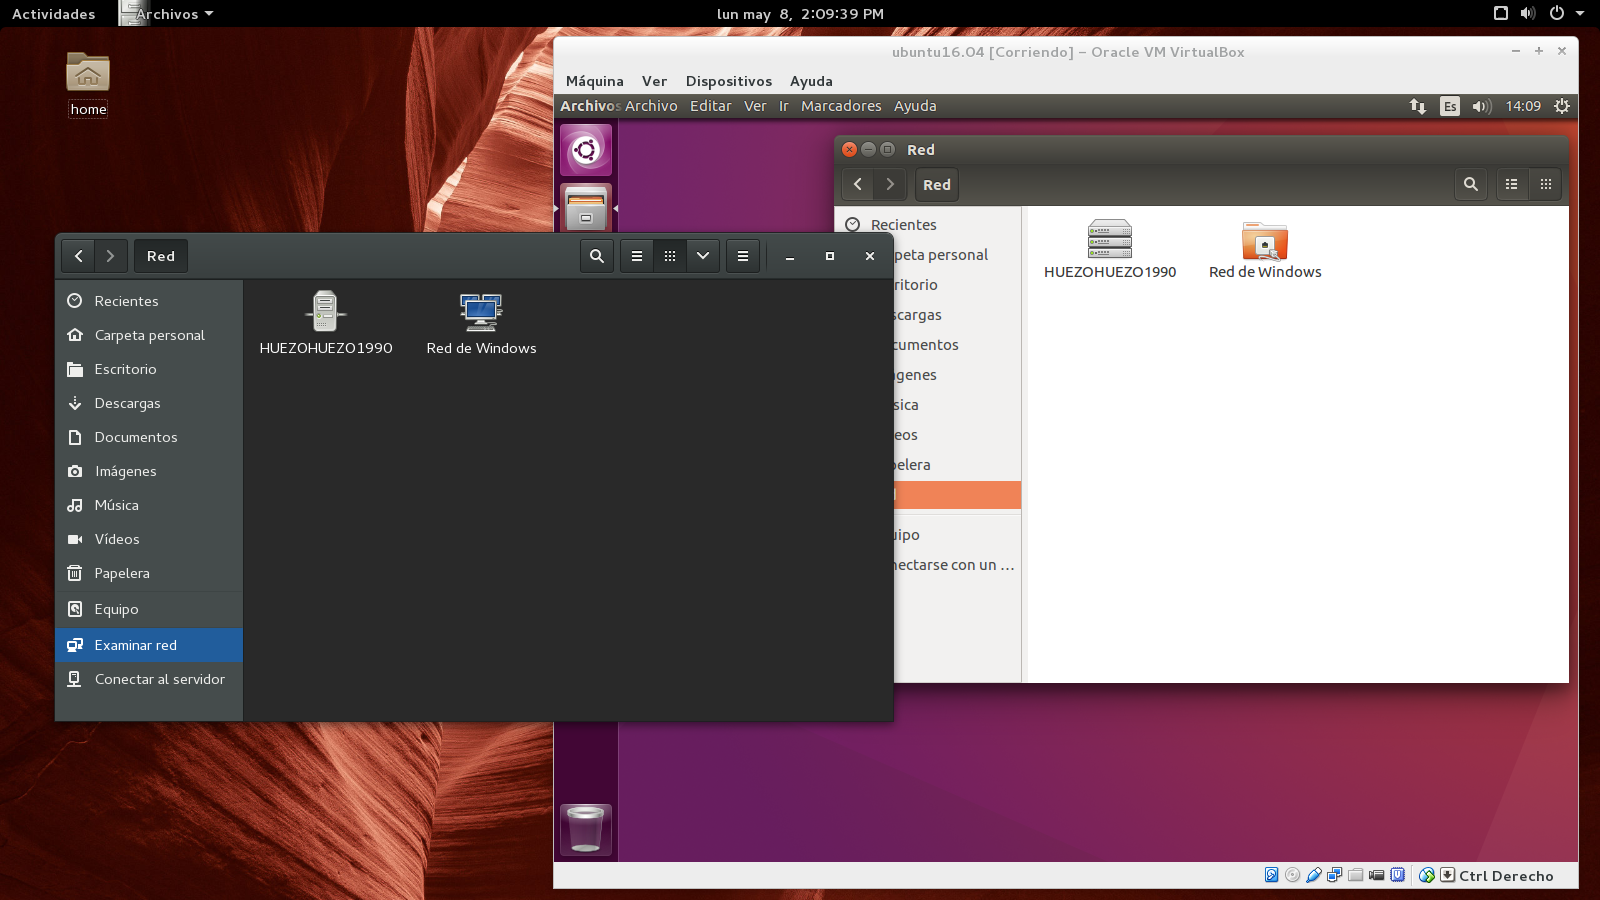Click network indicator in Ubuntu guest panel
This screenshot has height=900, width=1600.
coord(1418,106)
